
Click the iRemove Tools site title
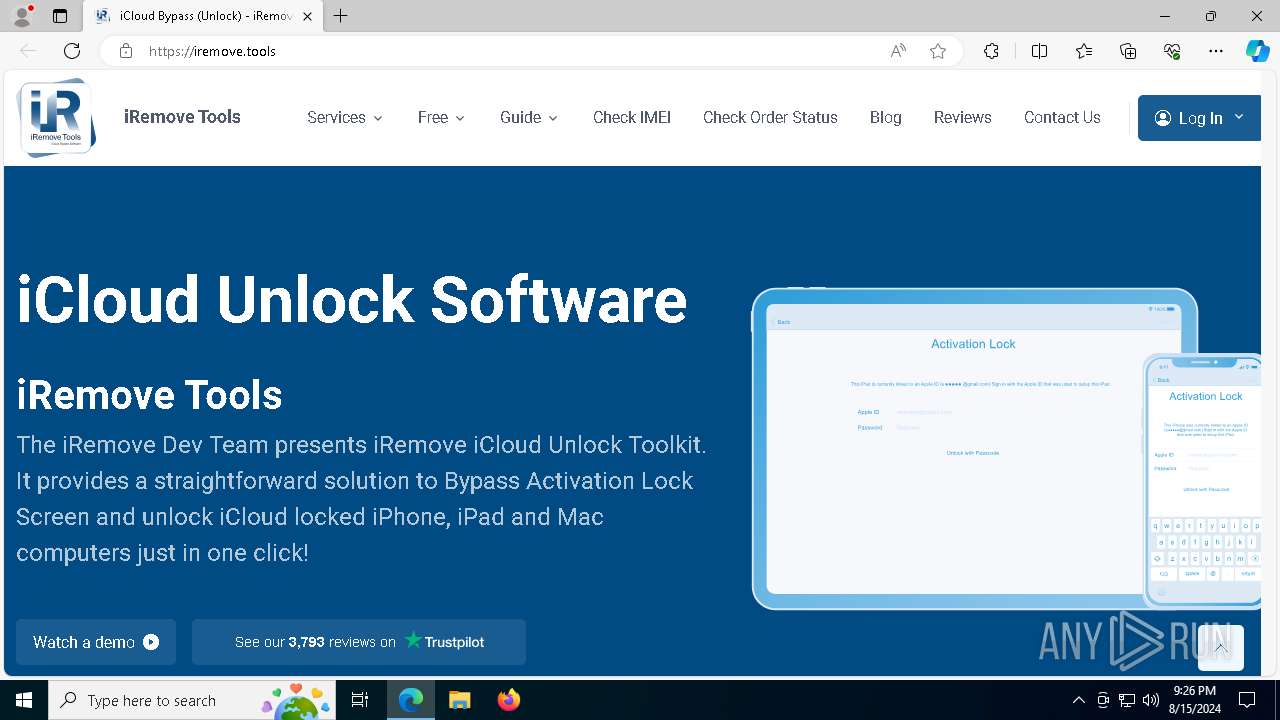tap(182, 117)
